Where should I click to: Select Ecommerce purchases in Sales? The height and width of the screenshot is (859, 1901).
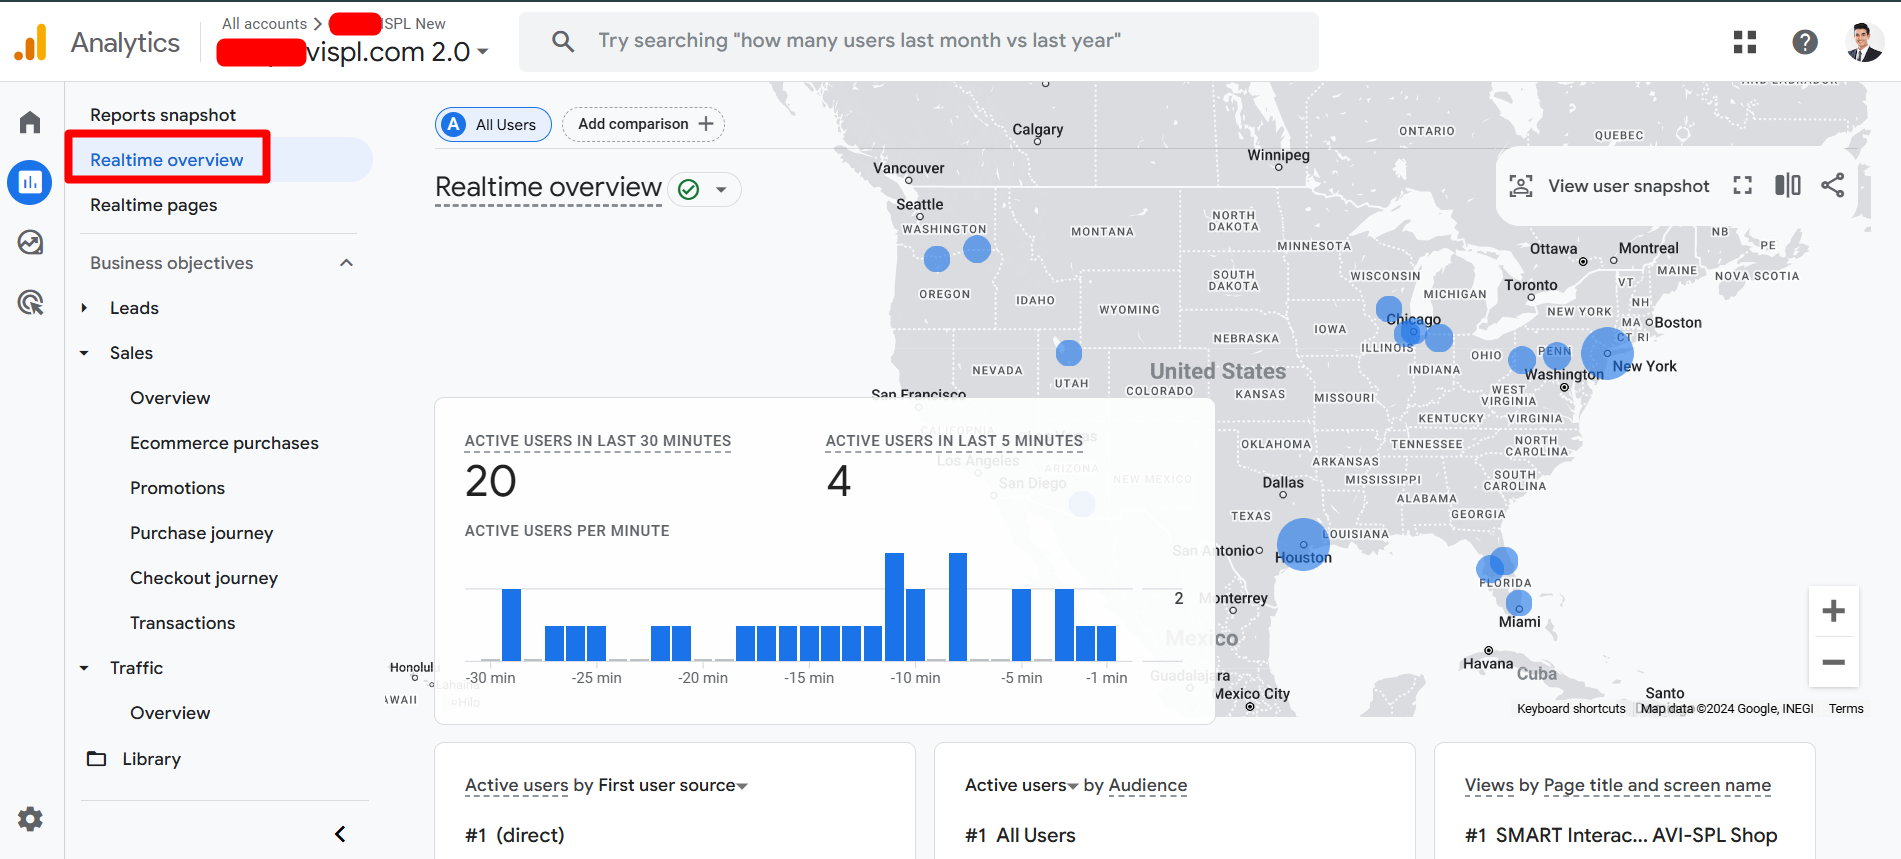224,443
